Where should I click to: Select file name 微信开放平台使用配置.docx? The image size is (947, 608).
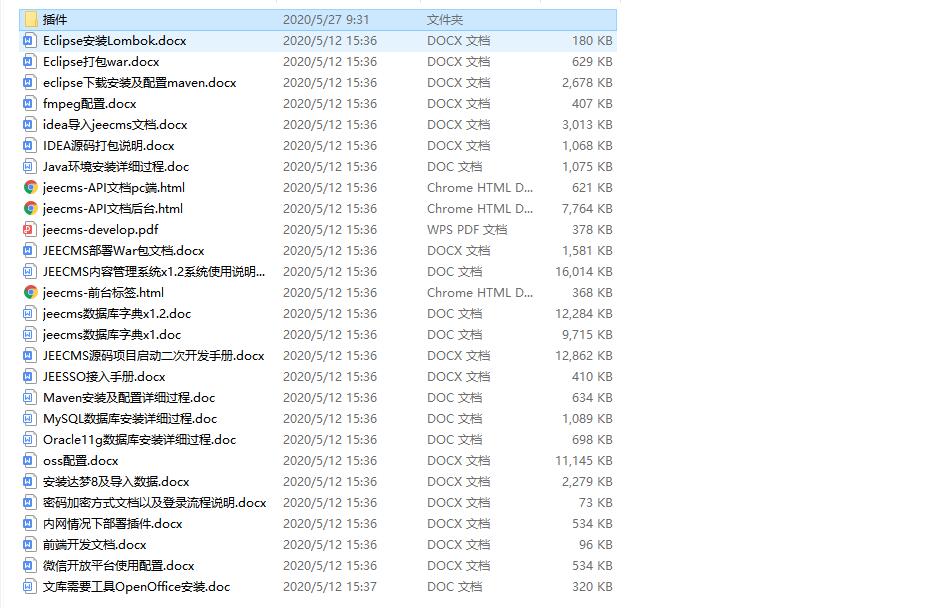pos(118,566)
